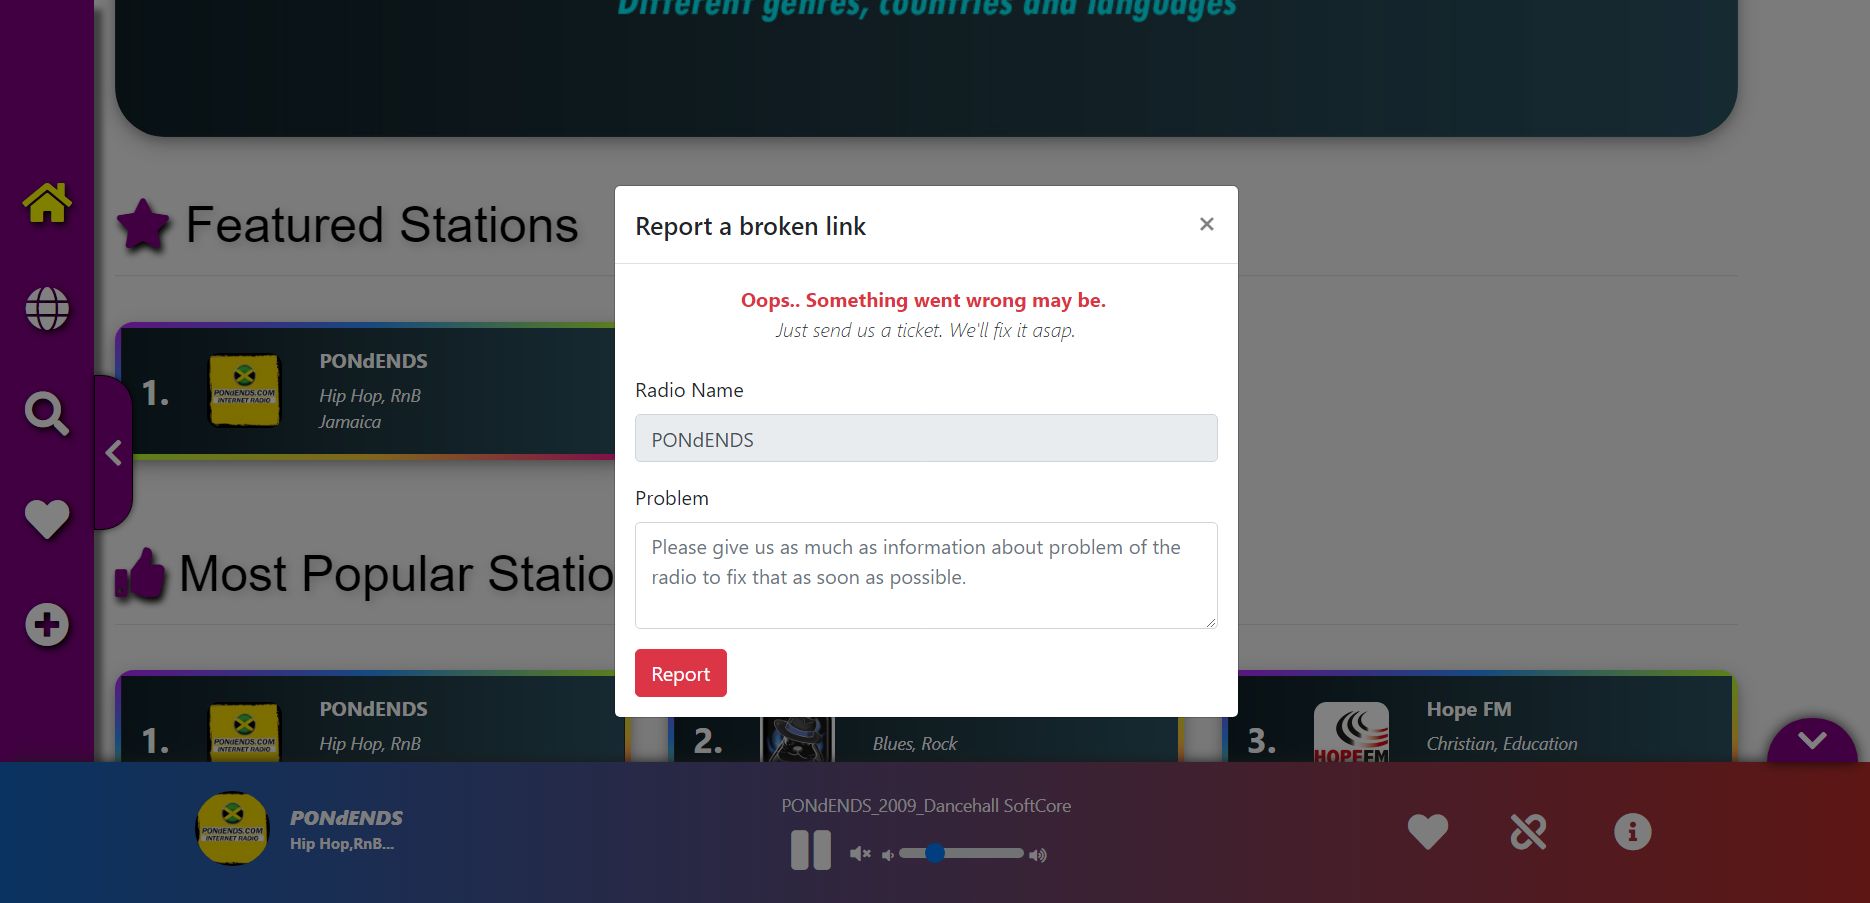Focus the Problem description text area

[x=926, y=575]
